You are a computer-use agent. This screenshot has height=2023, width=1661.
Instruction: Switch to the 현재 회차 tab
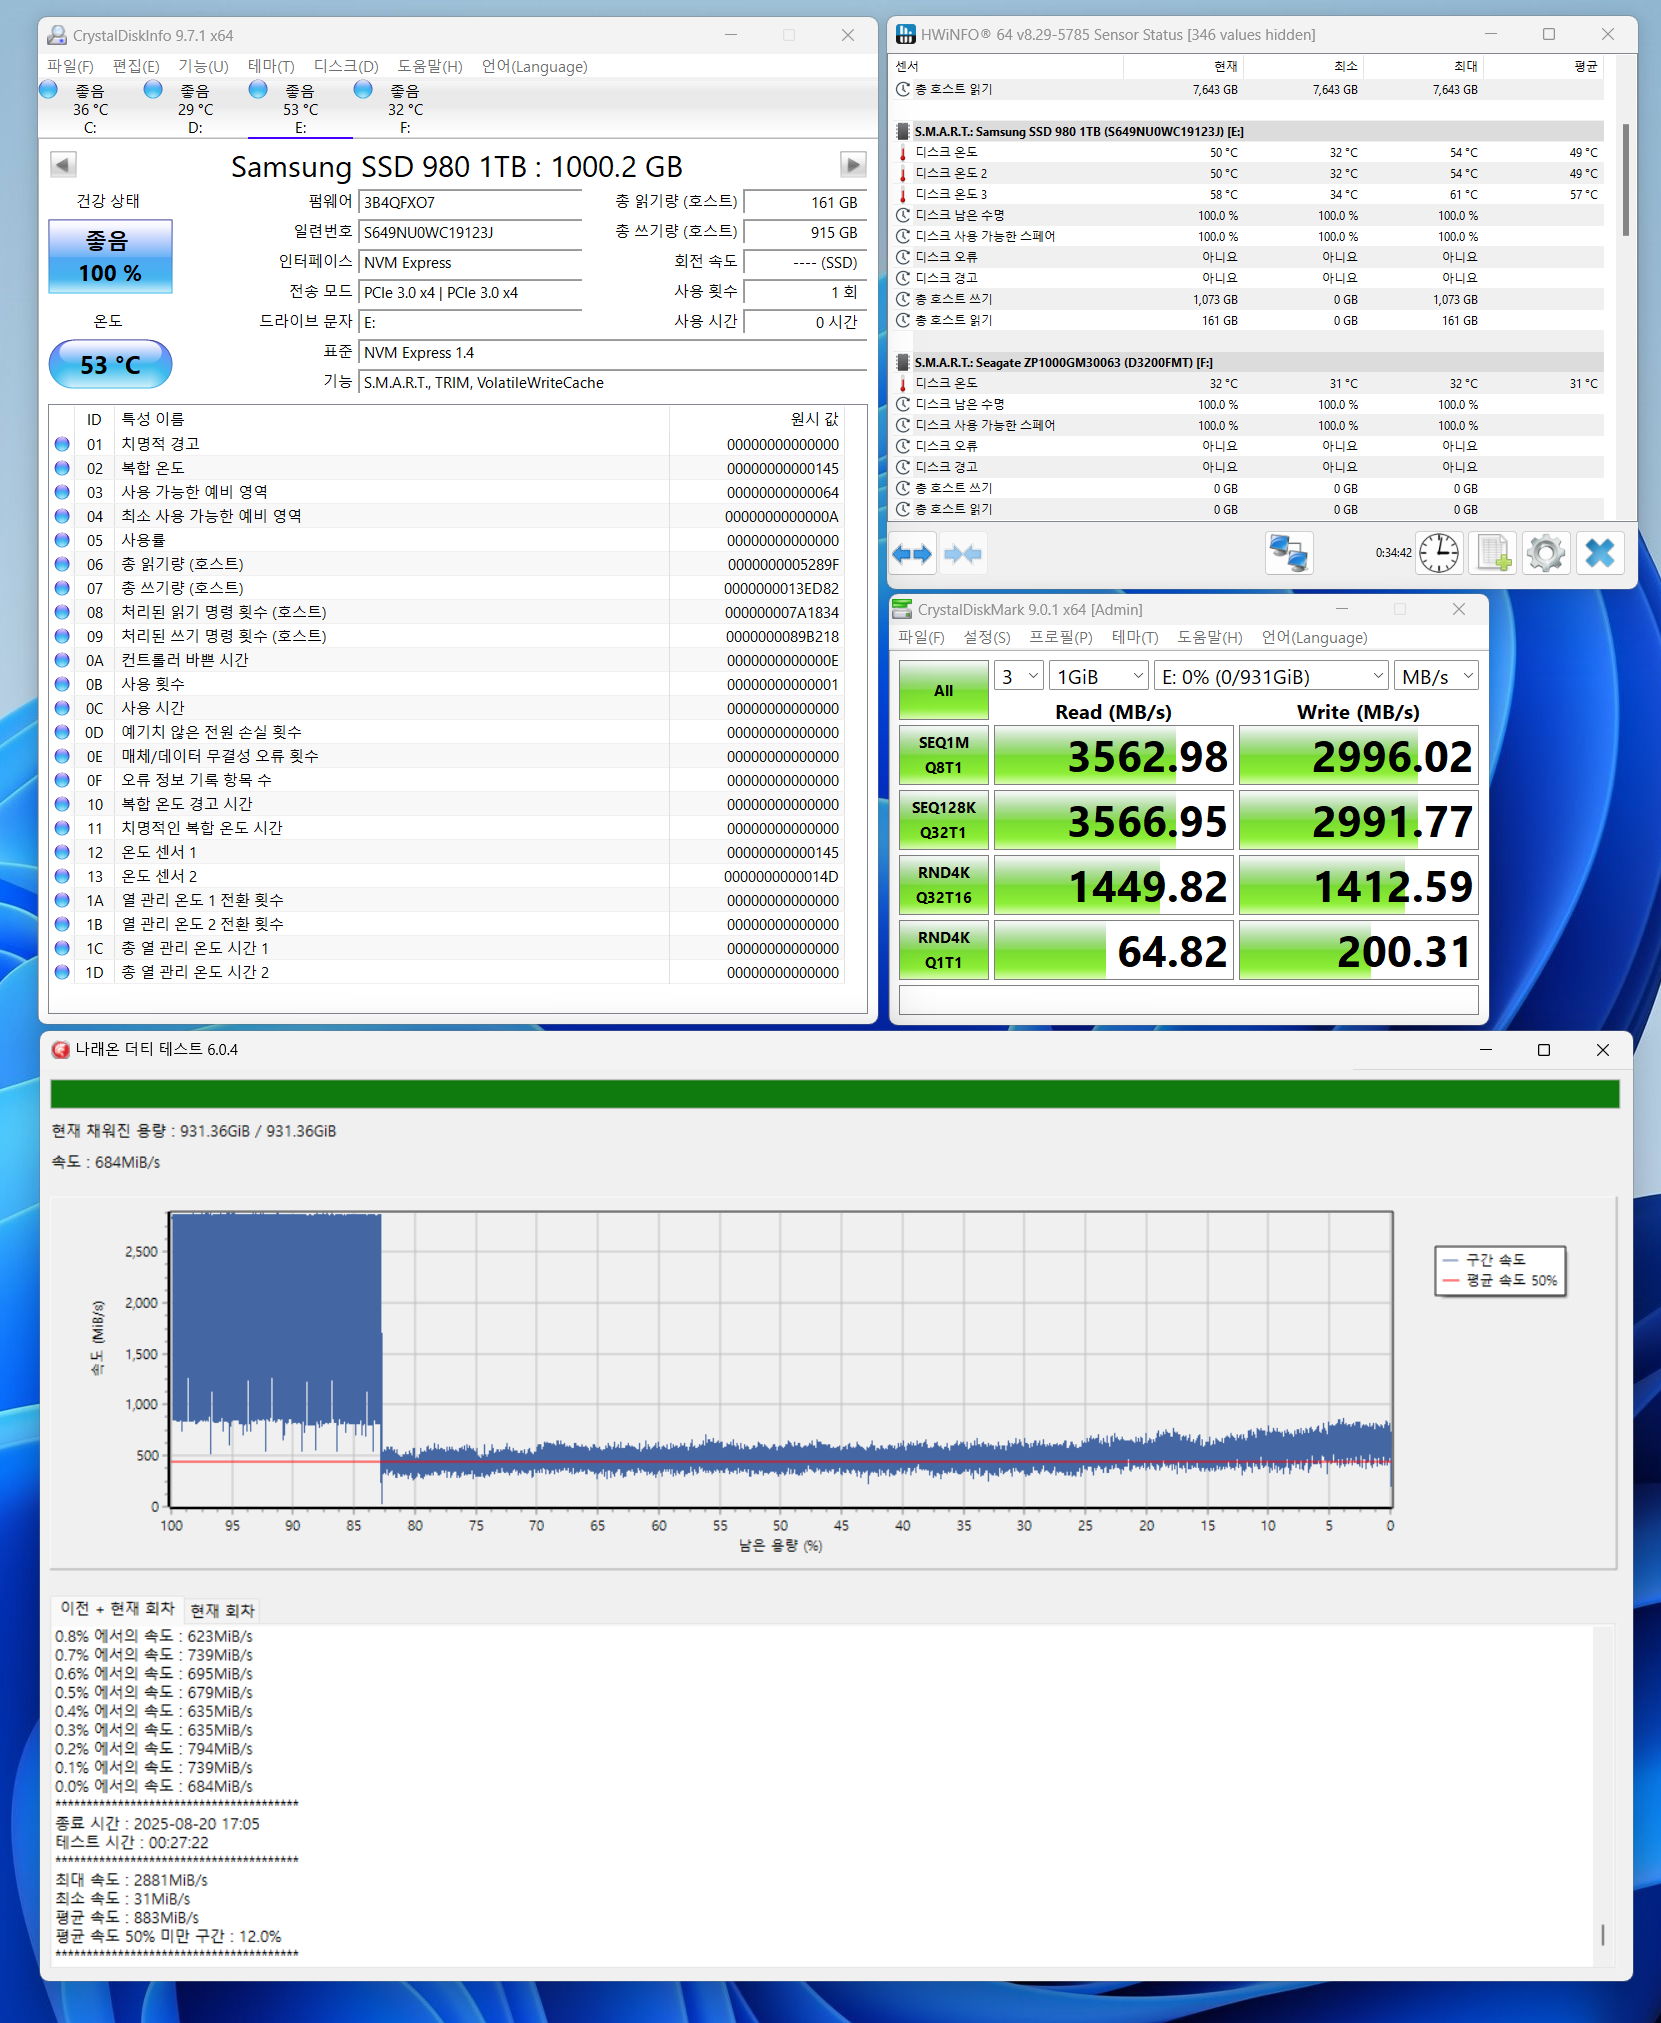(222, 1610)
